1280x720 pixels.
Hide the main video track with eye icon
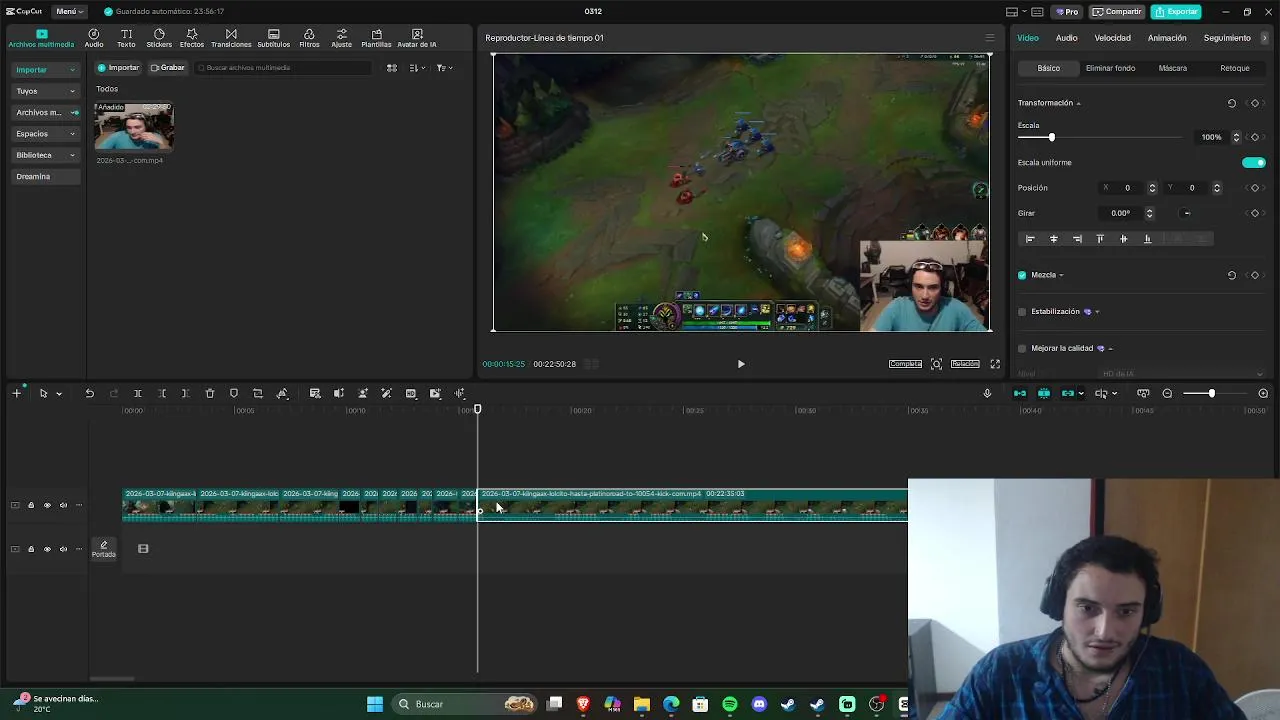[47, 505]
